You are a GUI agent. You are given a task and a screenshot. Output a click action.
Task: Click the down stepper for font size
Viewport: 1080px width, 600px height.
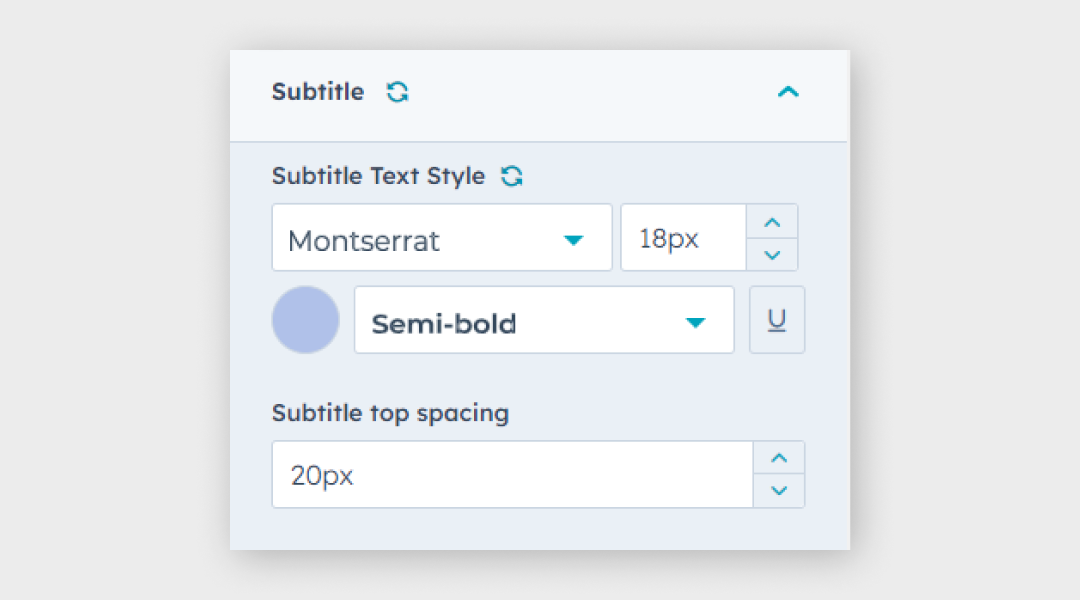(771, 255)
